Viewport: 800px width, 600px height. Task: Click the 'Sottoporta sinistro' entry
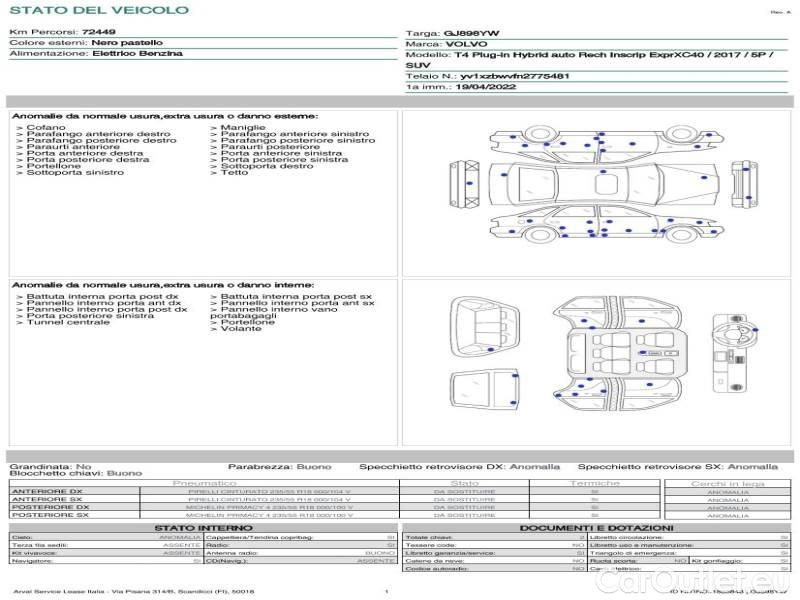point(75,172)
